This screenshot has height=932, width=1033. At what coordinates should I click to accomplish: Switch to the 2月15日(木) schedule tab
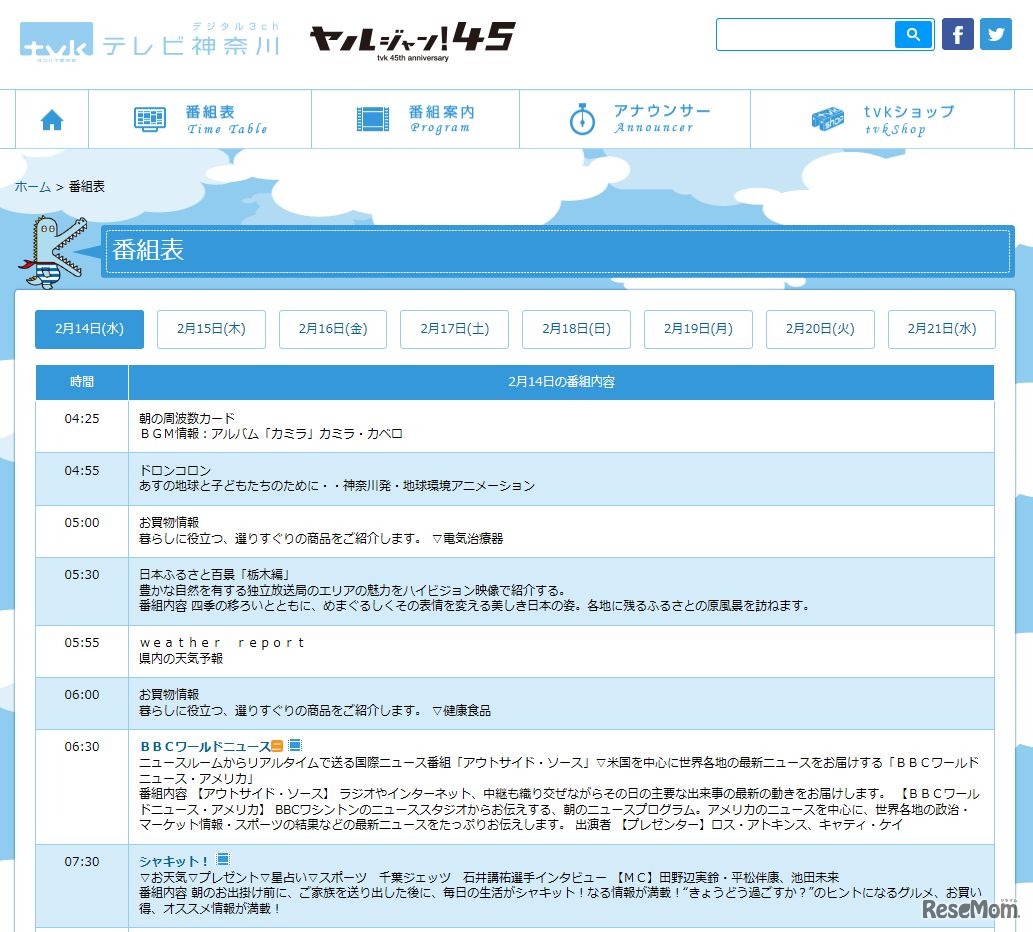coord(210,329)
